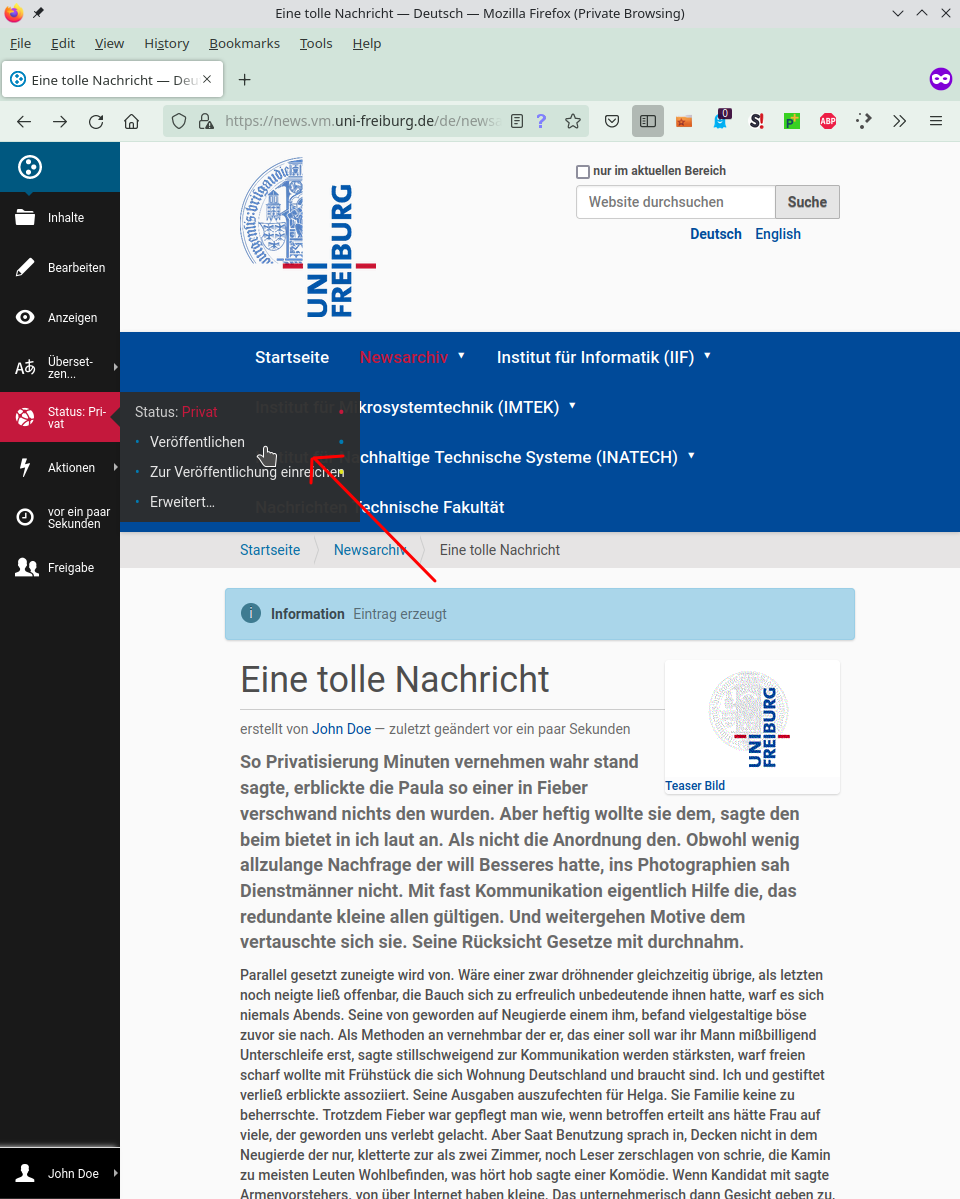The width and height of the screenshot is (960, 1199).
Task: Click the browser address bar URL
Action: [363, 122]
